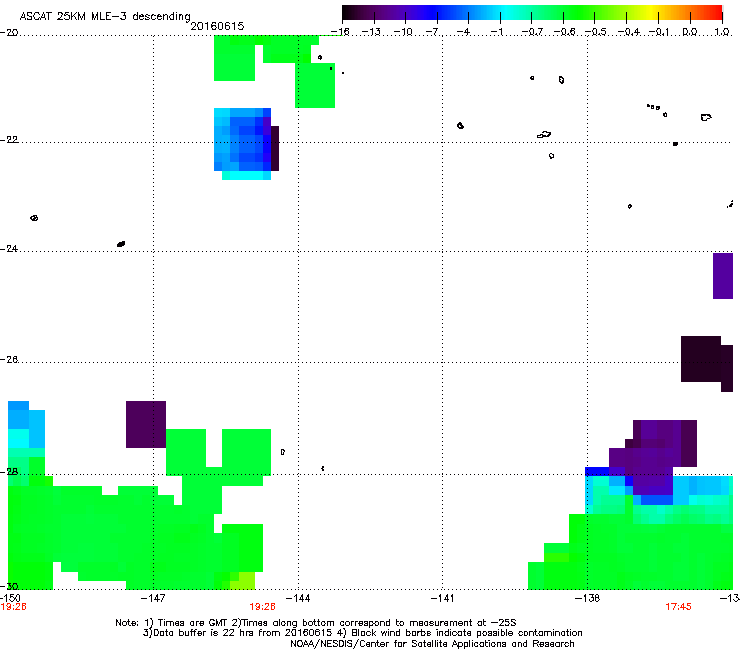Screen dimensions: 740x650
Task: Click the -0.4 label on the color scale
Action: [x=629, y=32]
